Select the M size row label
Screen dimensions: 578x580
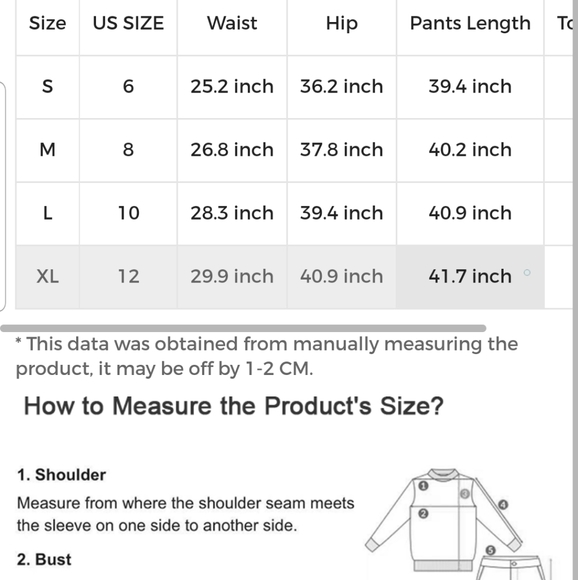tap(48, 150)
